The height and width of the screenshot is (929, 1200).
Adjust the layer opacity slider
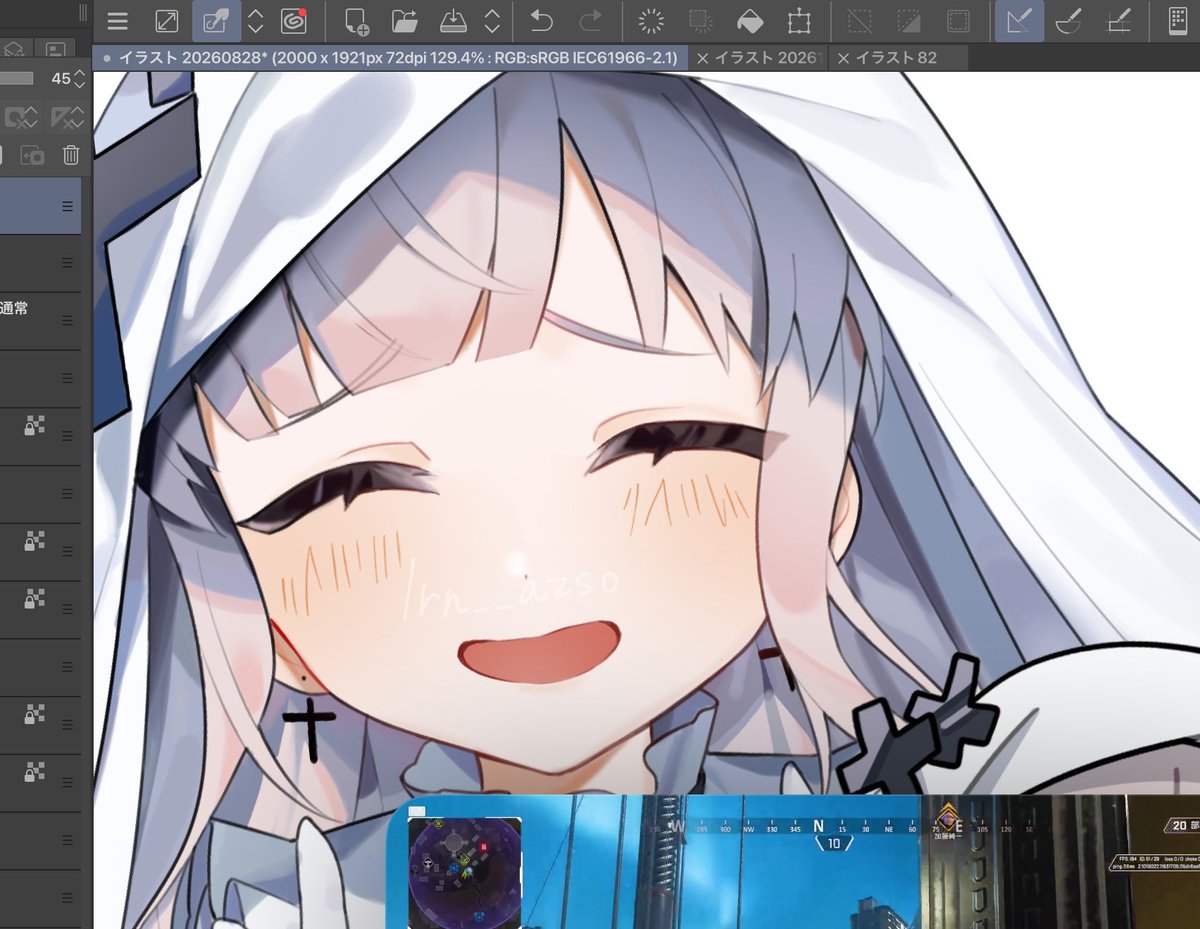tap(17, 78)
